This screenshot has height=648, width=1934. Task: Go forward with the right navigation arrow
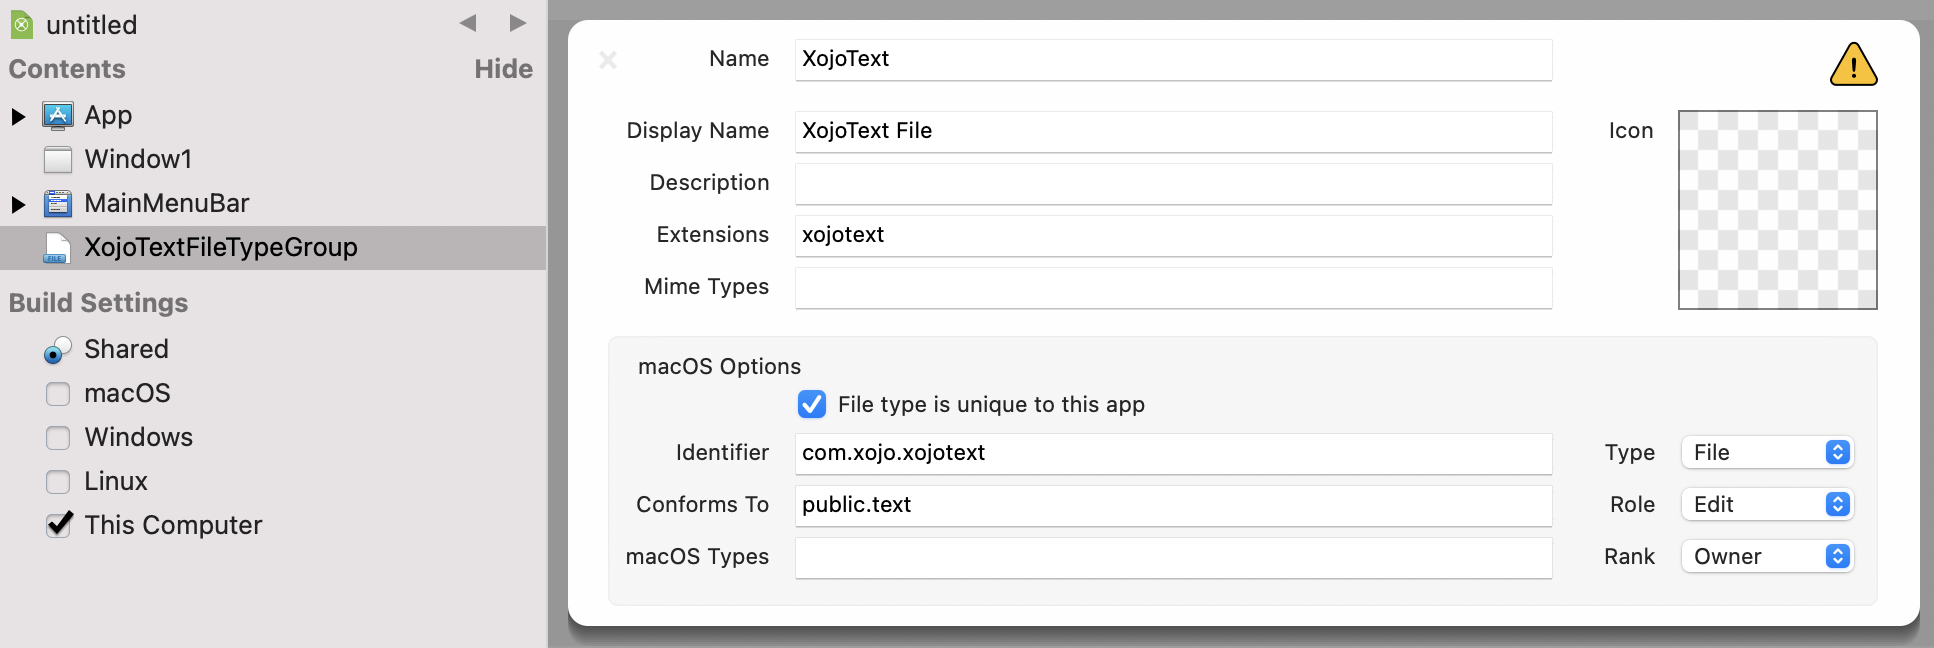pyautogui.click(x=517, y=23)
